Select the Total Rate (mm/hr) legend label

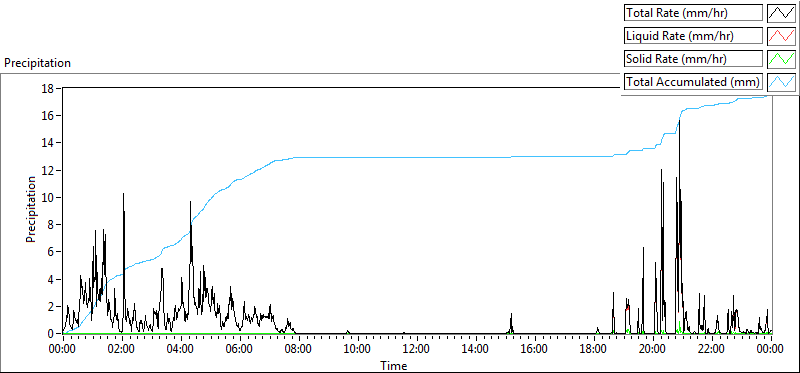point(693,13)
